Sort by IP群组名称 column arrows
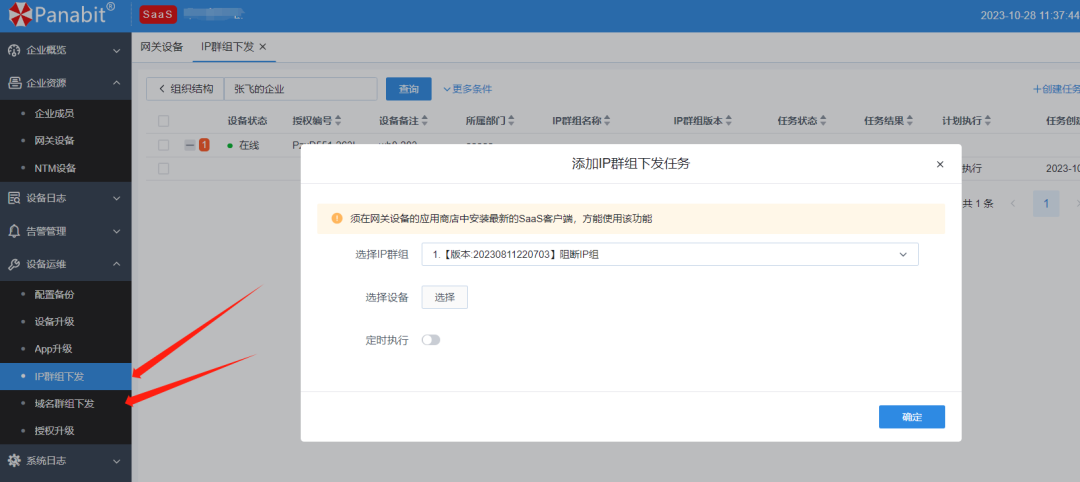Viewport: 1080px width, 482px height. (608, 120)
